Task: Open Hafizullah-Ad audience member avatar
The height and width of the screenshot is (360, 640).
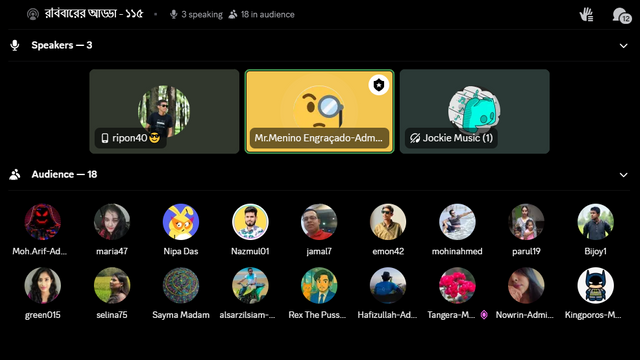Action: [388, 286]
